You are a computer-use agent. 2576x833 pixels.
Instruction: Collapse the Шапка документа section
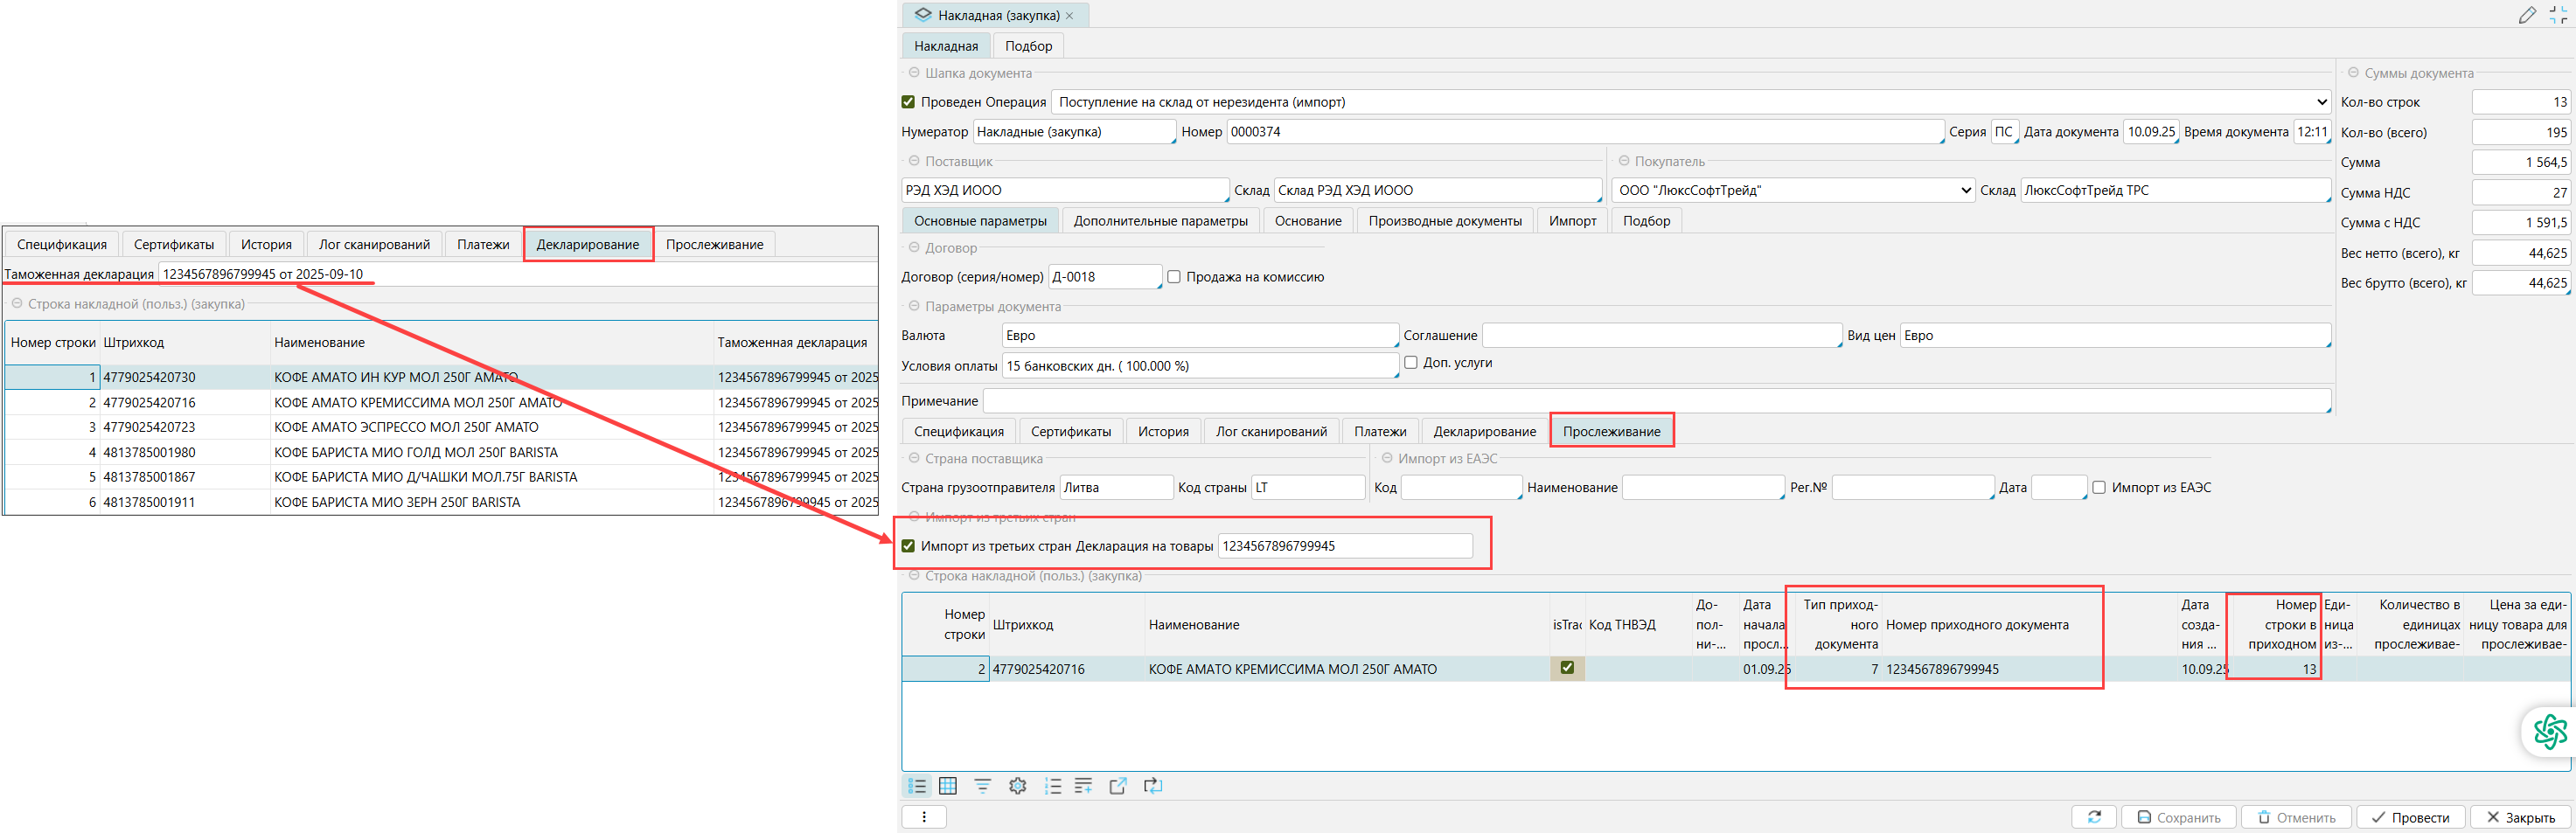tap(914, 73)
